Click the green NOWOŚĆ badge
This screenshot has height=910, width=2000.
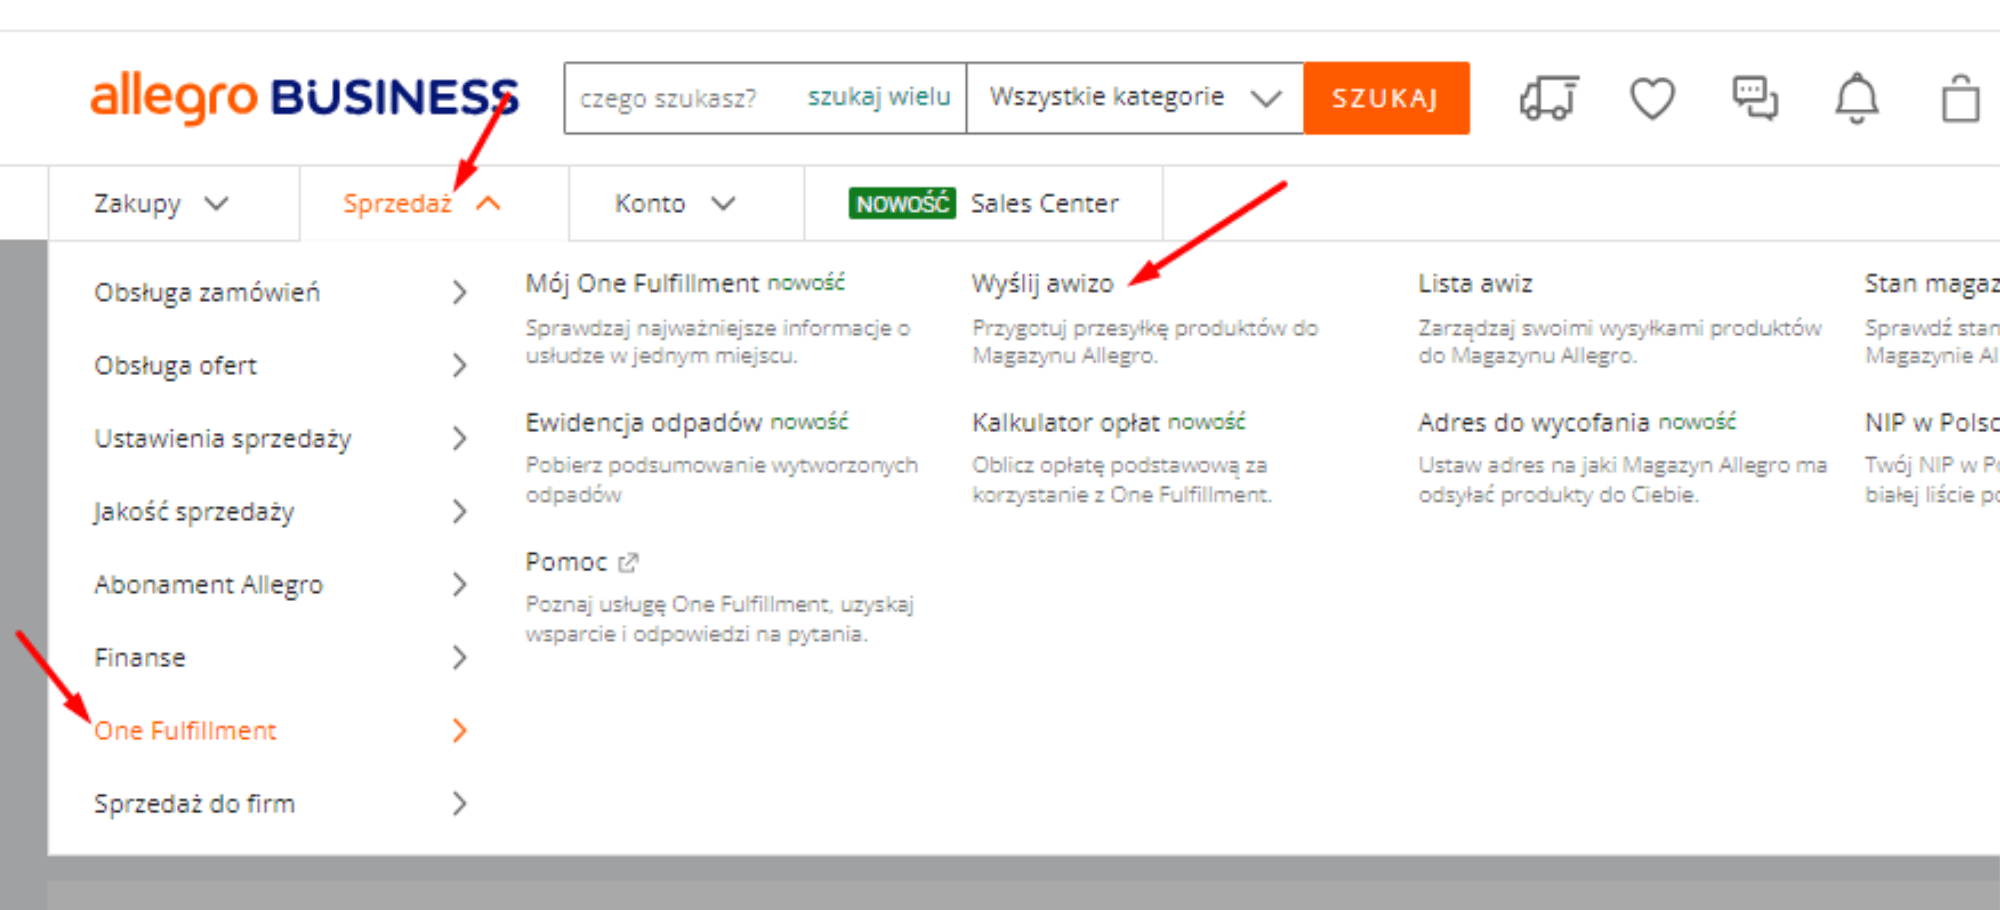902,203
